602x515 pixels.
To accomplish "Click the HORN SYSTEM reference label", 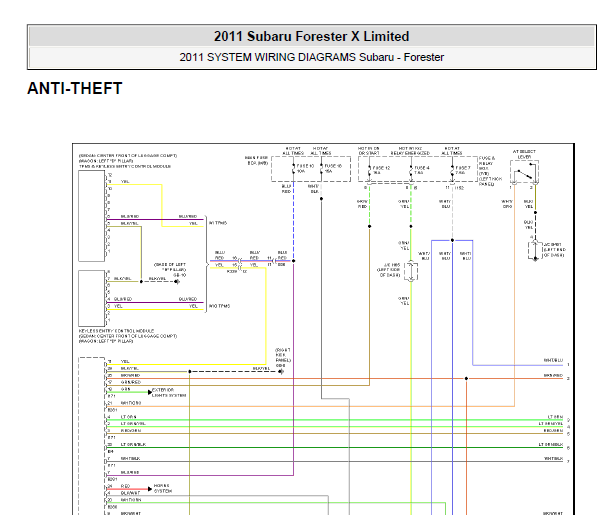I will pyautogui.click(x=163, y=488).
